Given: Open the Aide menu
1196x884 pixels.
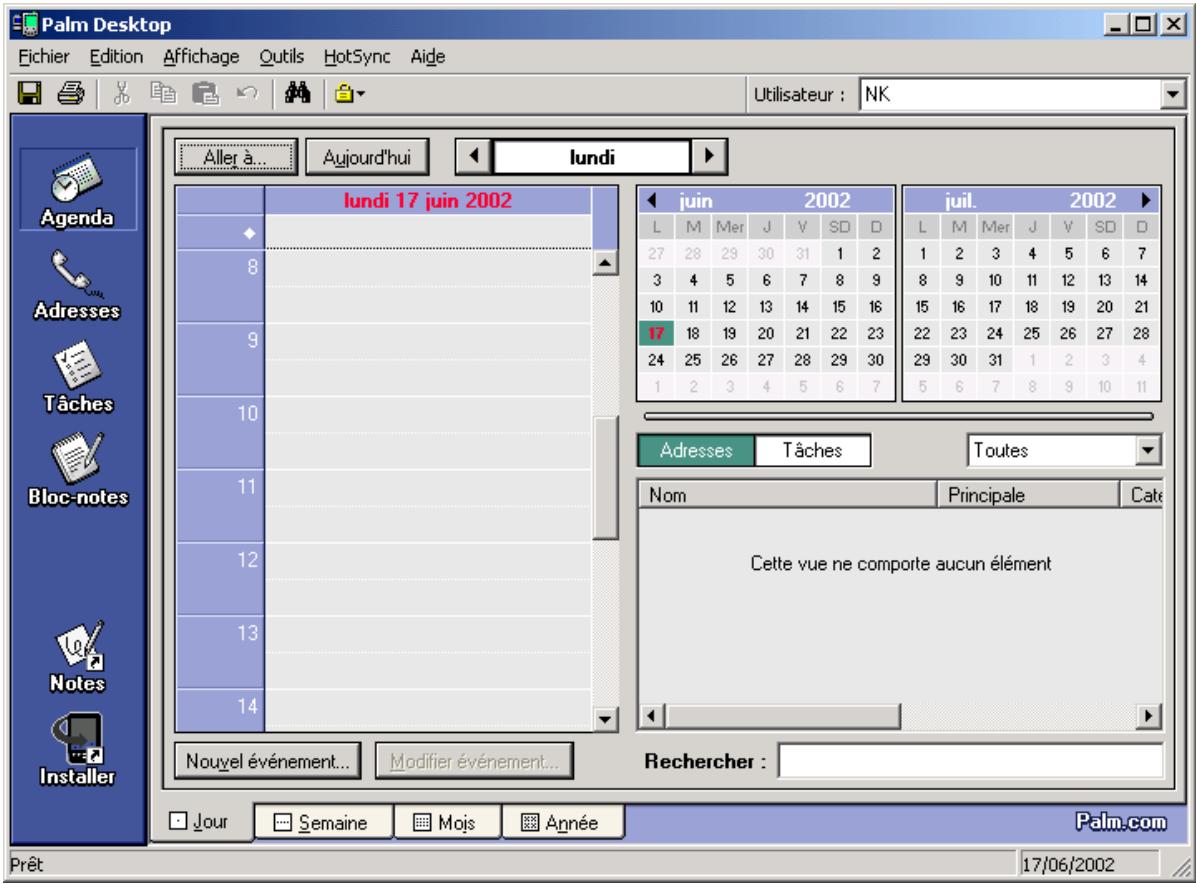Looking at the screenshot, I should [x=428, y=56].
